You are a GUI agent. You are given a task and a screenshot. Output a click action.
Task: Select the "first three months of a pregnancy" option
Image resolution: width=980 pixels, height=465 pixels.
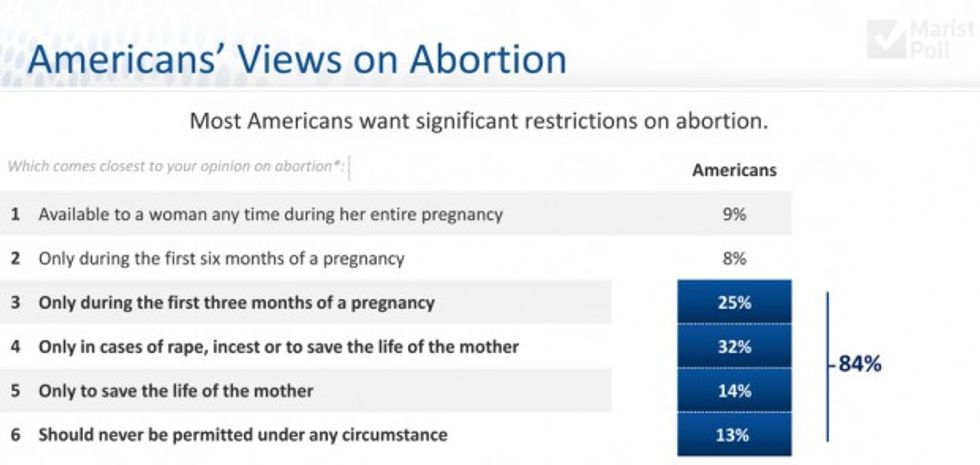pyautogui.click(x=236, y=302)
